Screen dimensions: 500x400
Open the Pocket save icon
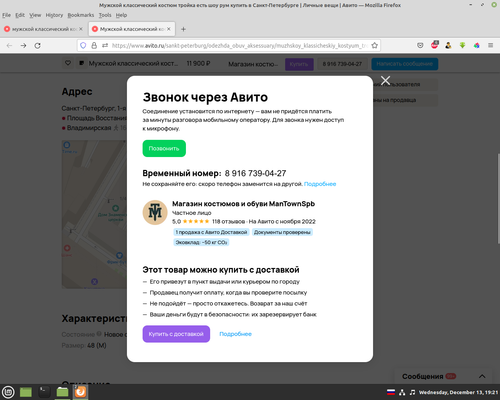coord(420,45)
